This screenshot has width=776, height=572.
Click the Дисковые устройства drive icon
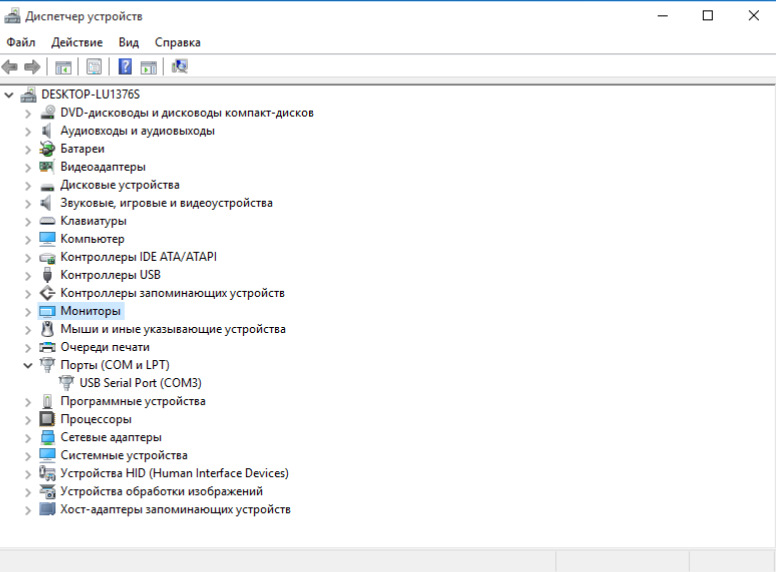(48, 187)
